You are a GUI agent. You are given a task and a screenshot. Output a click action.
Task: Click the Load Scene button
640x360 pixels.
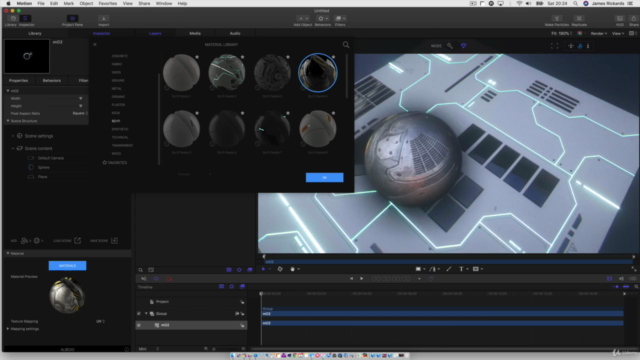pos(67,240)
